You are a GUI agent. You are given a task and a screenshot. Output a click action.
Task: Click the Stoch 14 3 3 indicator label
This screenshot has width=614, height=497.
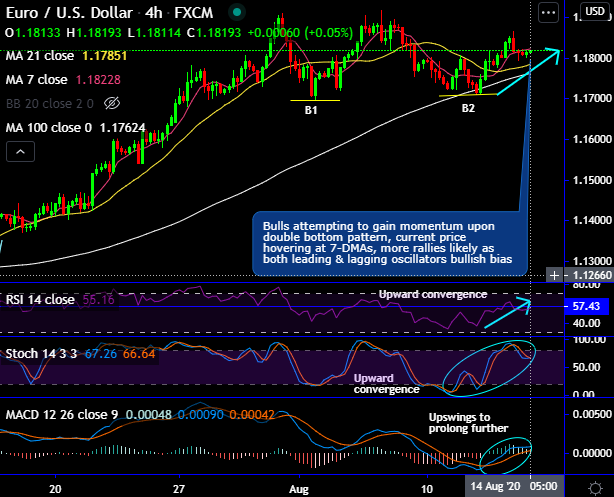[41, 354]
